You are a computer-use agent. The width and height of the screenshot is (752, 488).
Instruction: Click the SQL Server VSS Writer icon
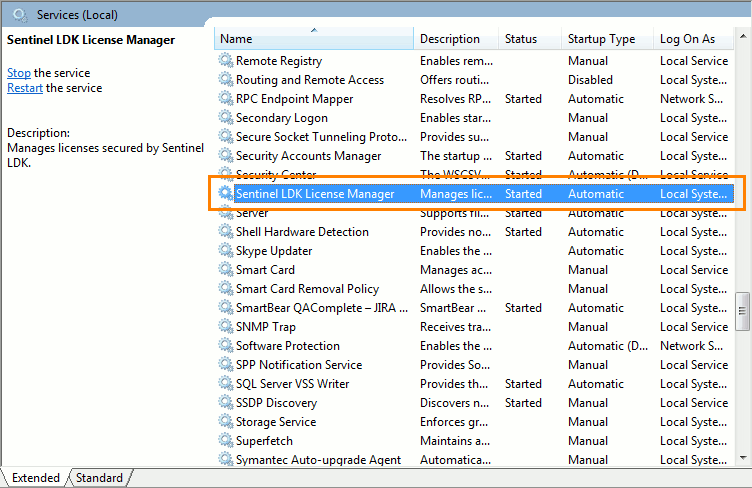click(226, 384)
